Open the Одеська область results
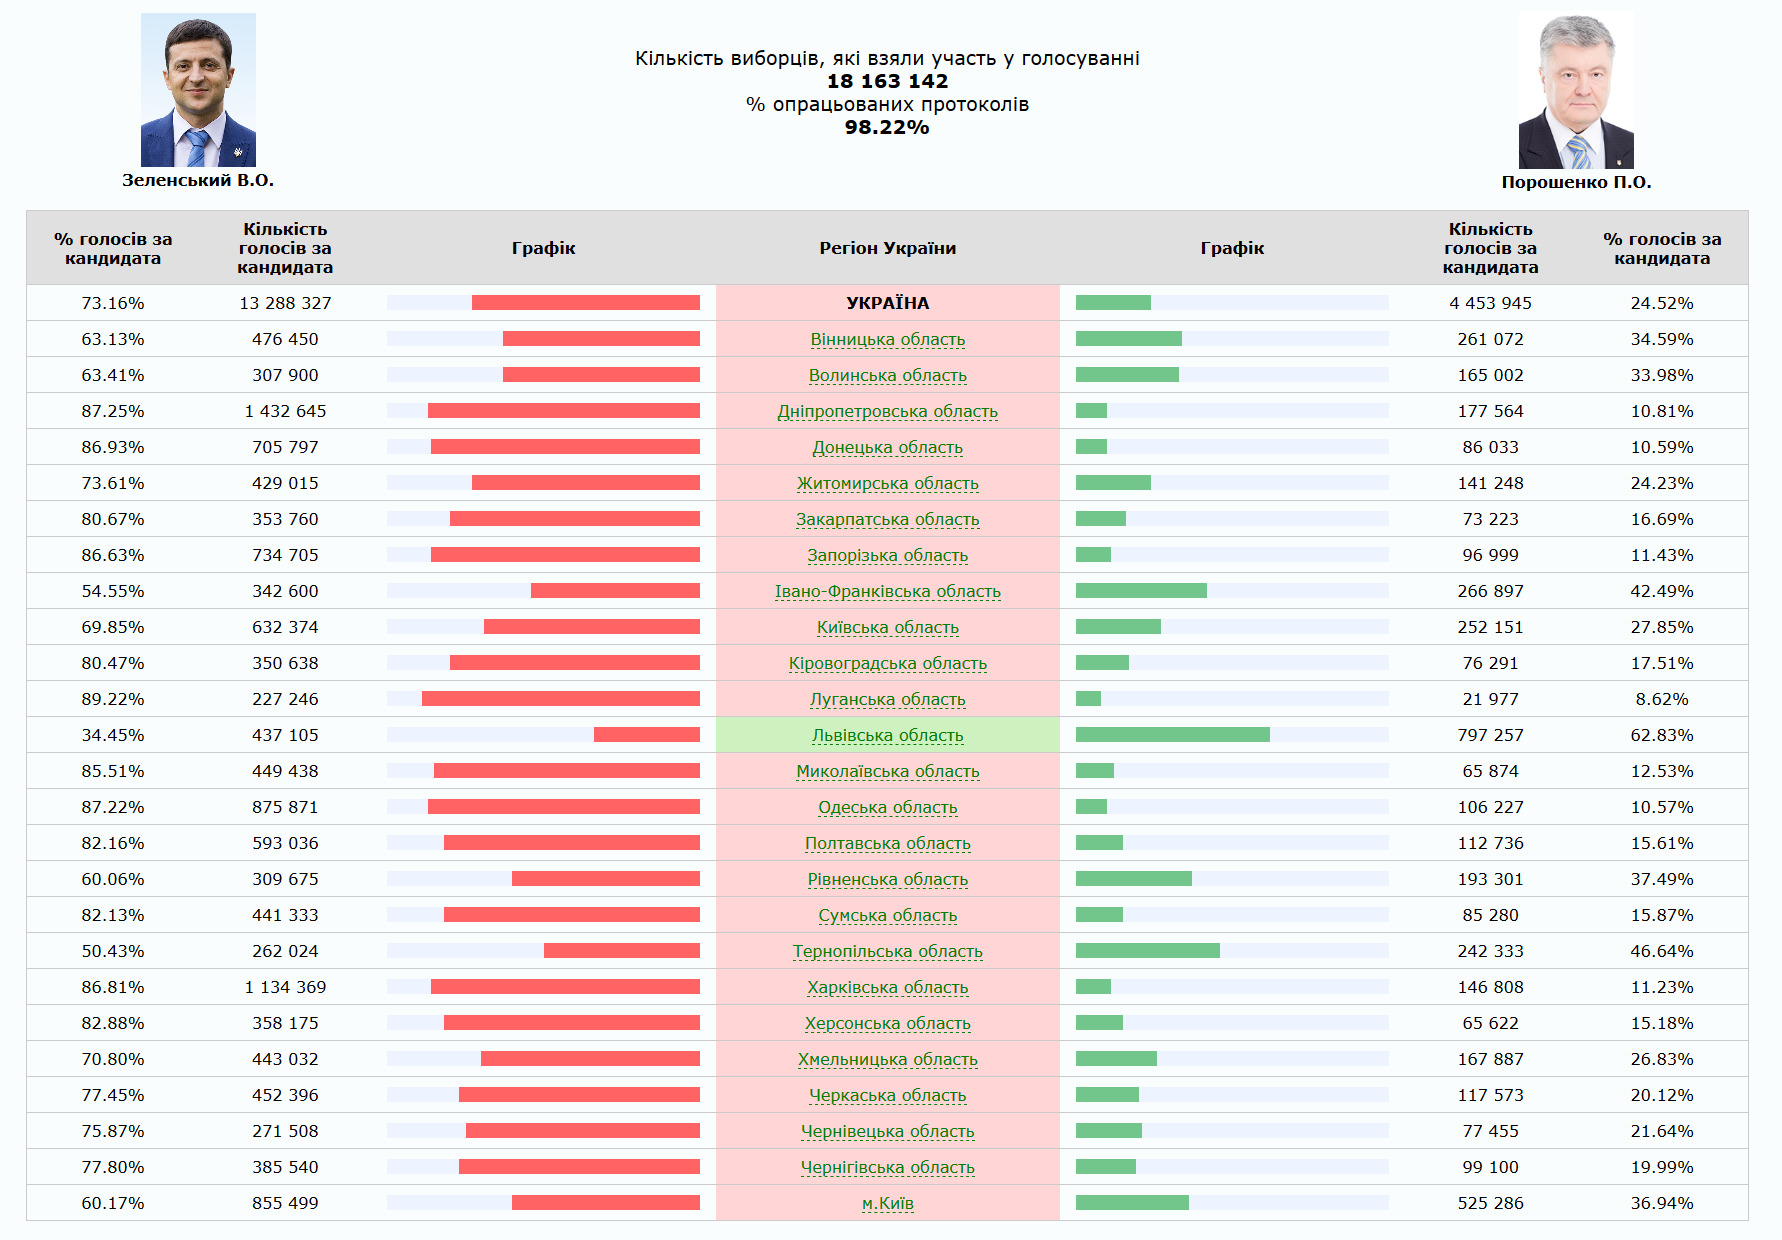The height and width of the screenshot is (1240, 1782). (887, 807)
